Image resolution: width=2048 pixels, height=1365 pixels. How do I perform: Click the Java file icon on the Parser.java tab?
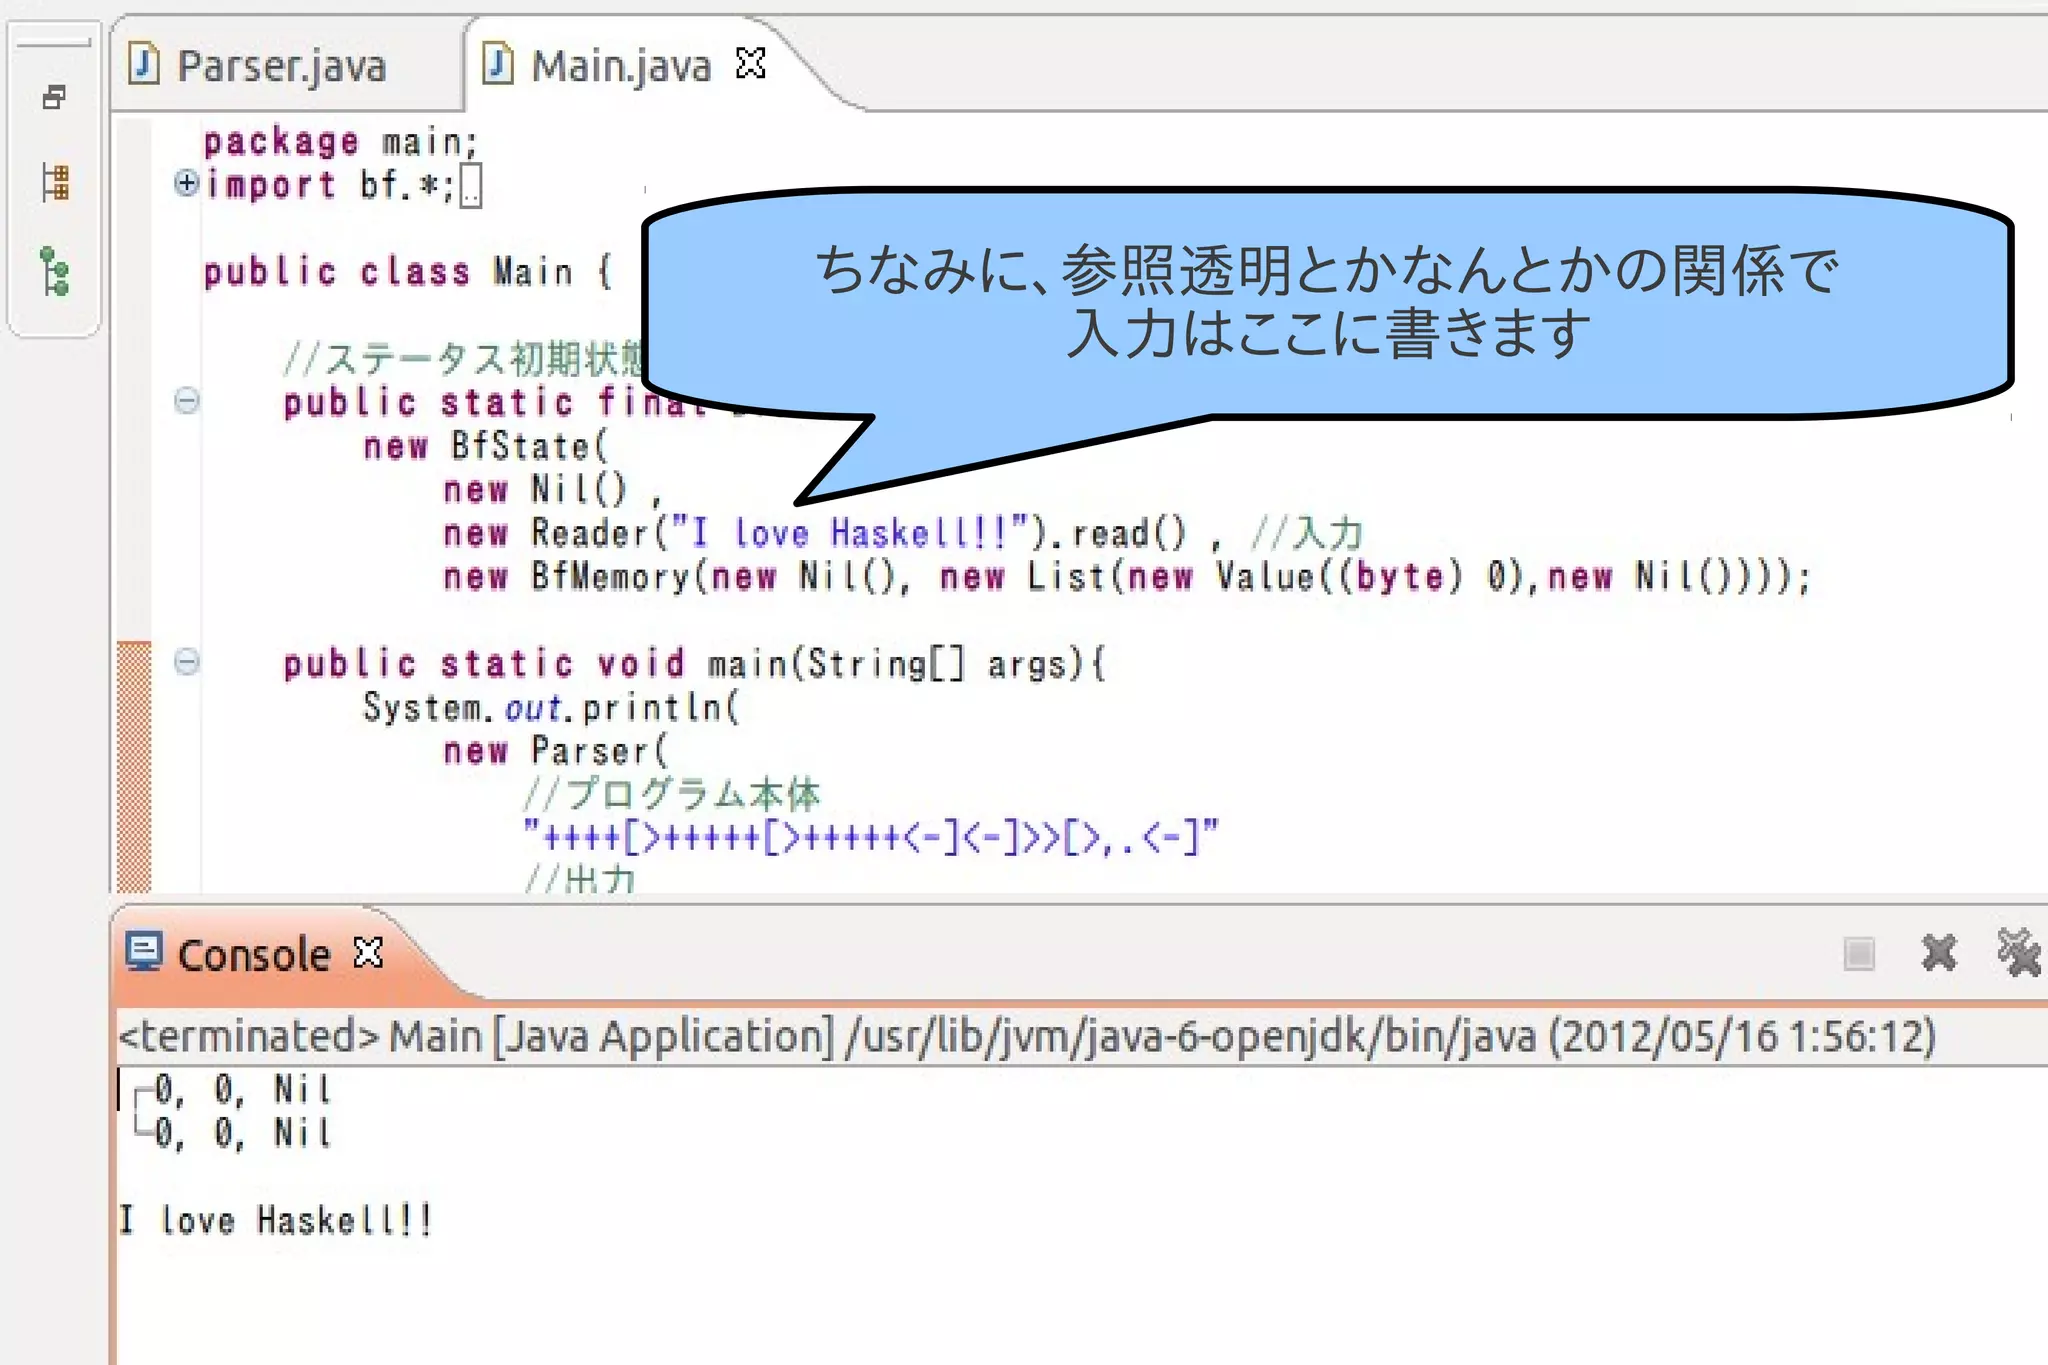144,65
